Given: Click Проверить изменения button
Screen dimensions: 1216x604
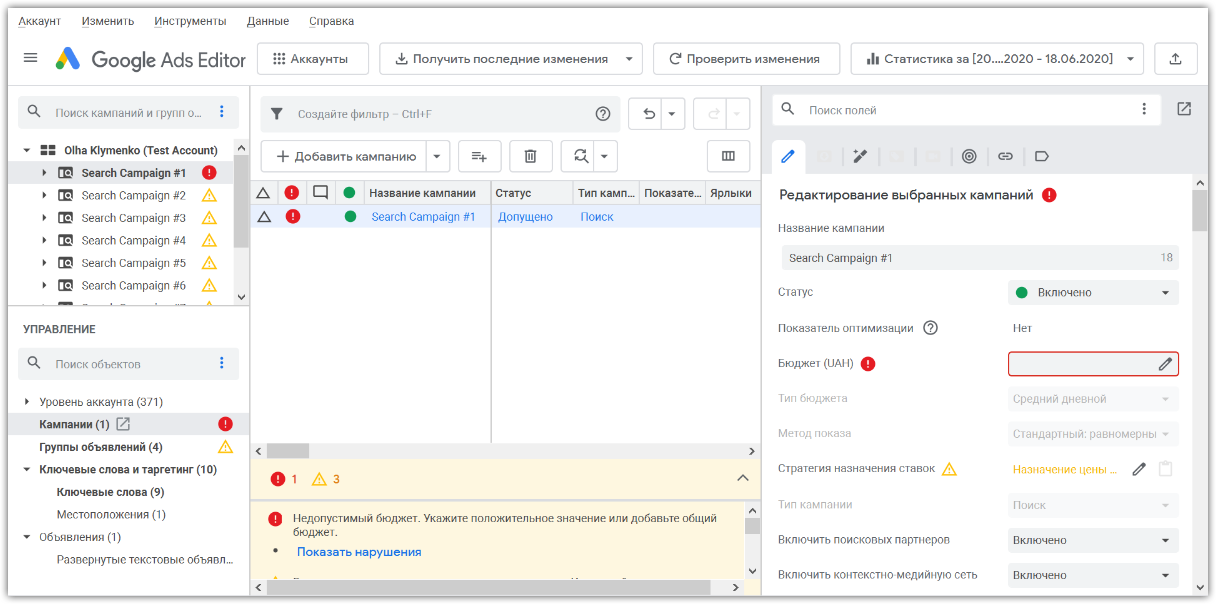Looking at the screenshot, I should click(745, 59).
